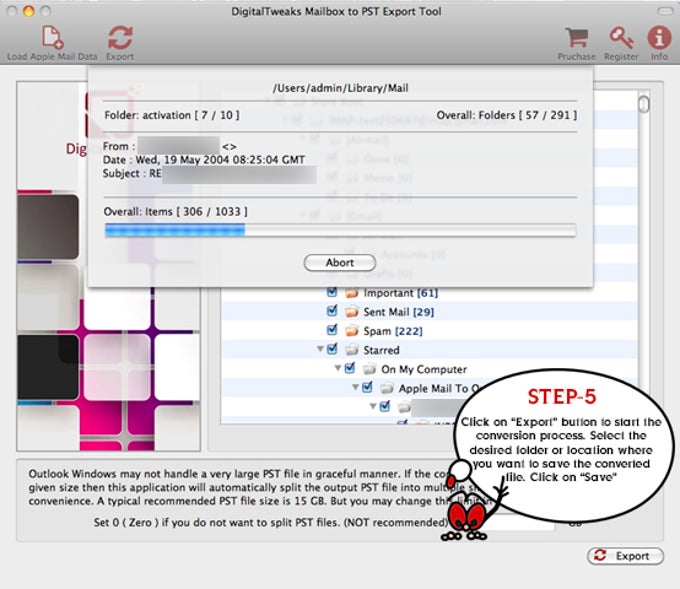
Task: Collapse the Apple Mail To node
Action: click(355, 386)
